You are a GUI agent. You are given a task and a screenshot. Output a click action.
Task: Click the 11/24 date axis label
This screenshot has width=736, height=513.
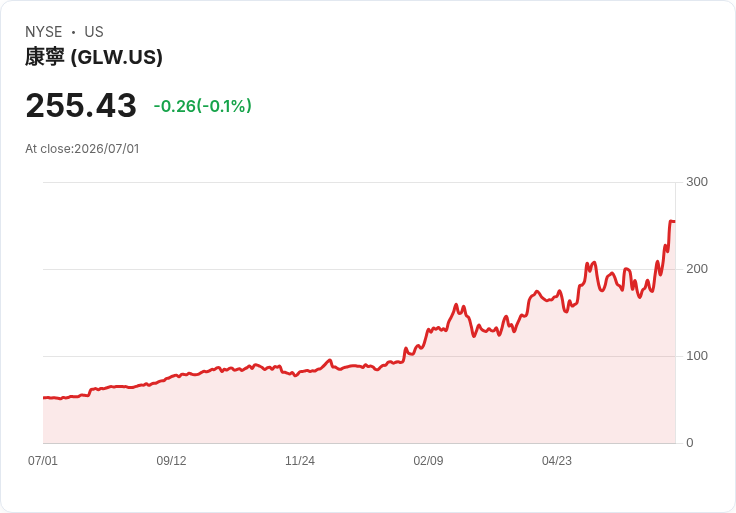300,461
